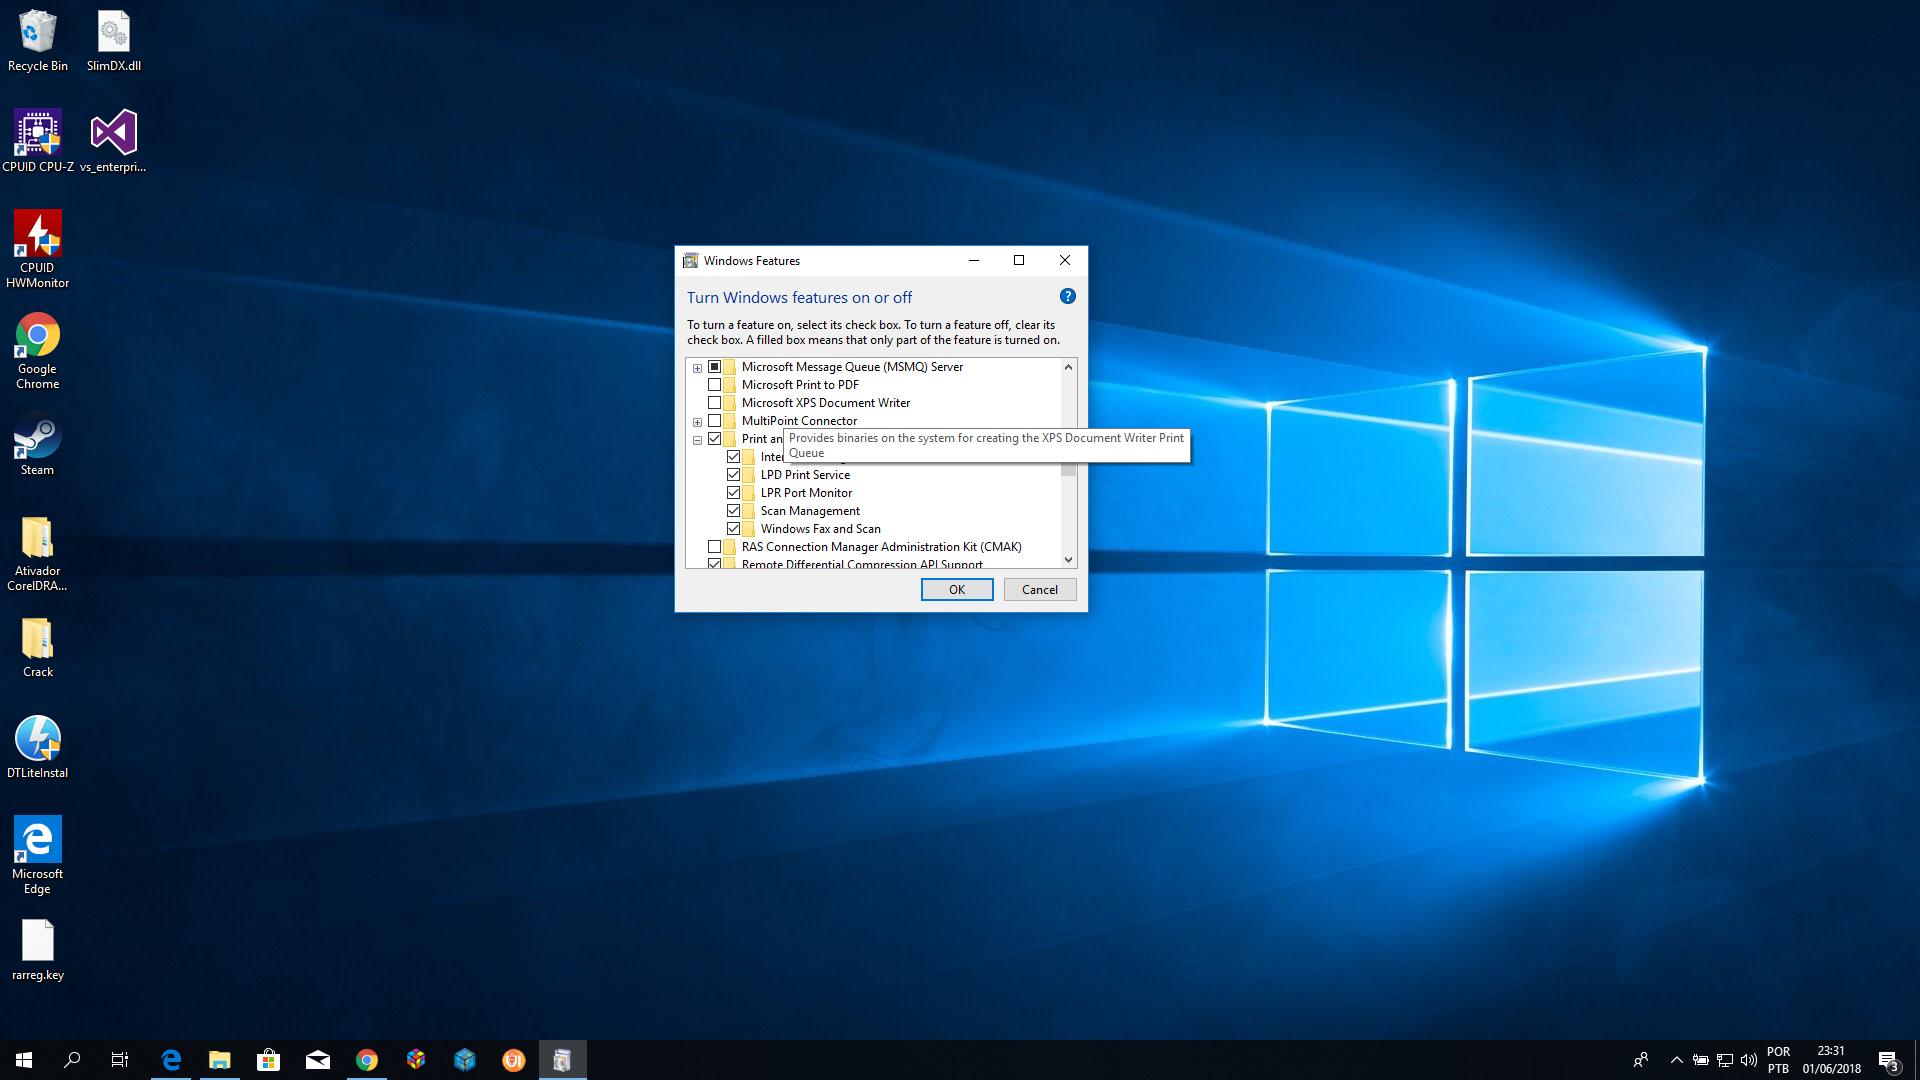The height and width of the screenshot is (1080, 1920).
Task: Uncheck the Windows Fax and Scan checkbox
Action: (734, 529)
